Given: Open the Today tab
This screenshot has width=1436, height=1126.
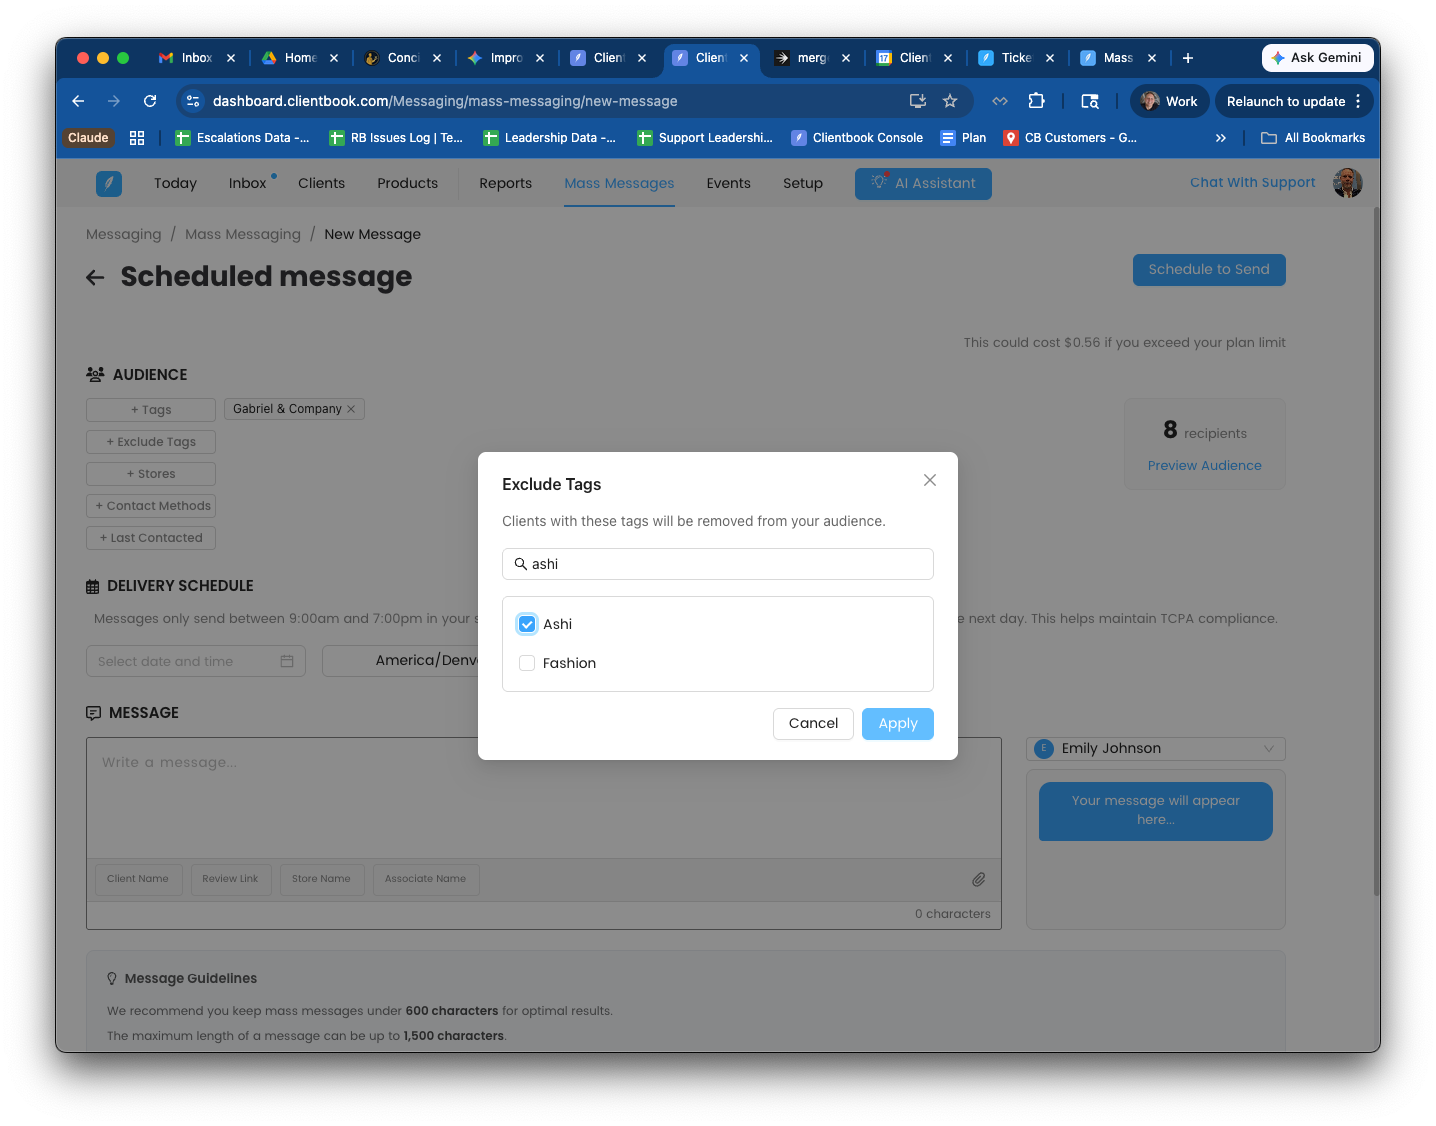Looking at the screenshot, I should [x=175, y=183].
